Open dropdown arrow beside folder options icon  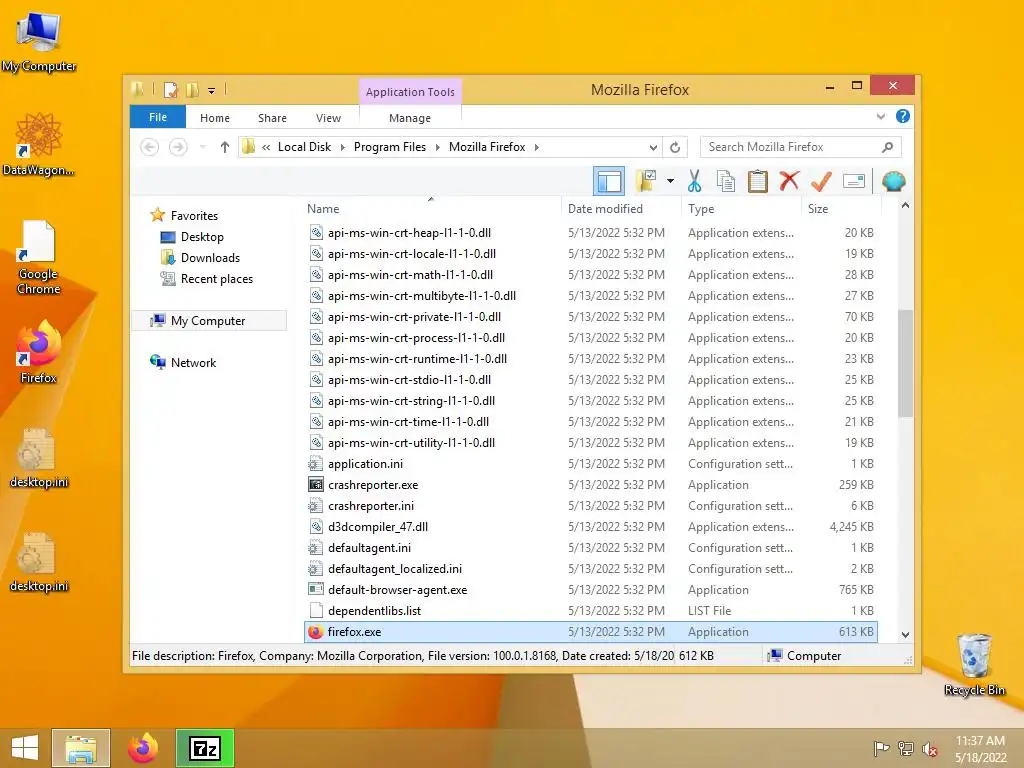[x=670, y=181]
